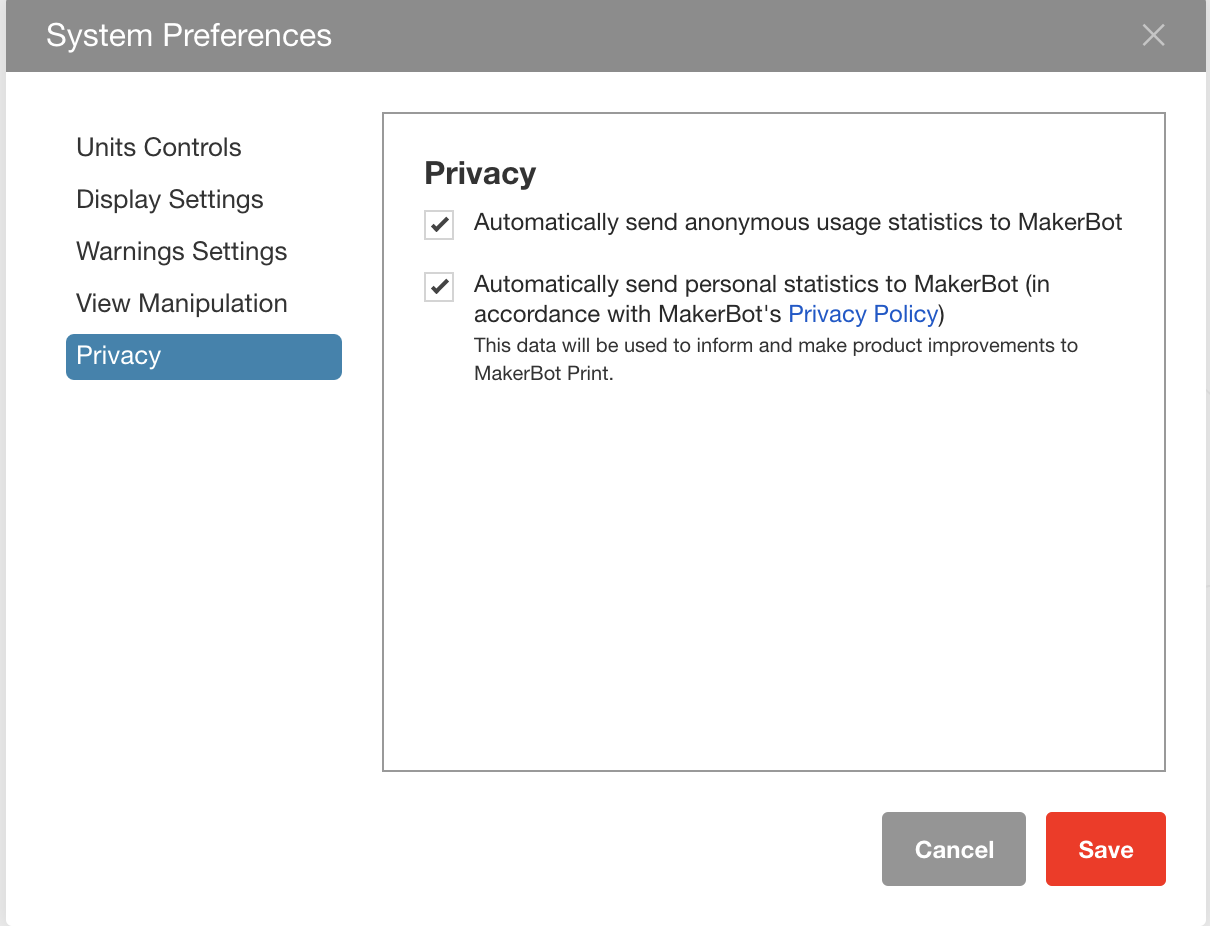The image size is (1210, 926).
Task: Select the highlighted Privacy sidebar item
Action: [203, 356]
